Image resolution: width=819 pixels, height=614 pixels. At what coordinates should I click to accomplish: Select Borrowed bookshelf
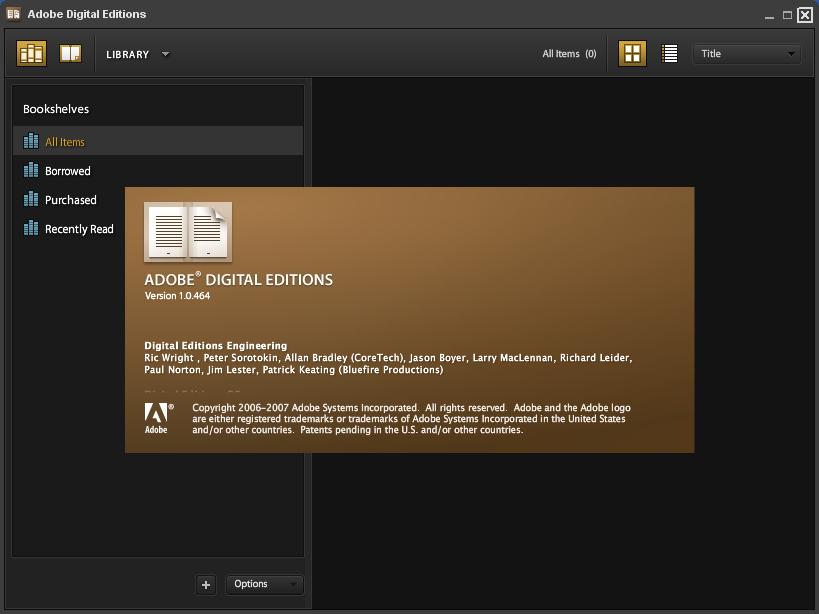[158, 170]
